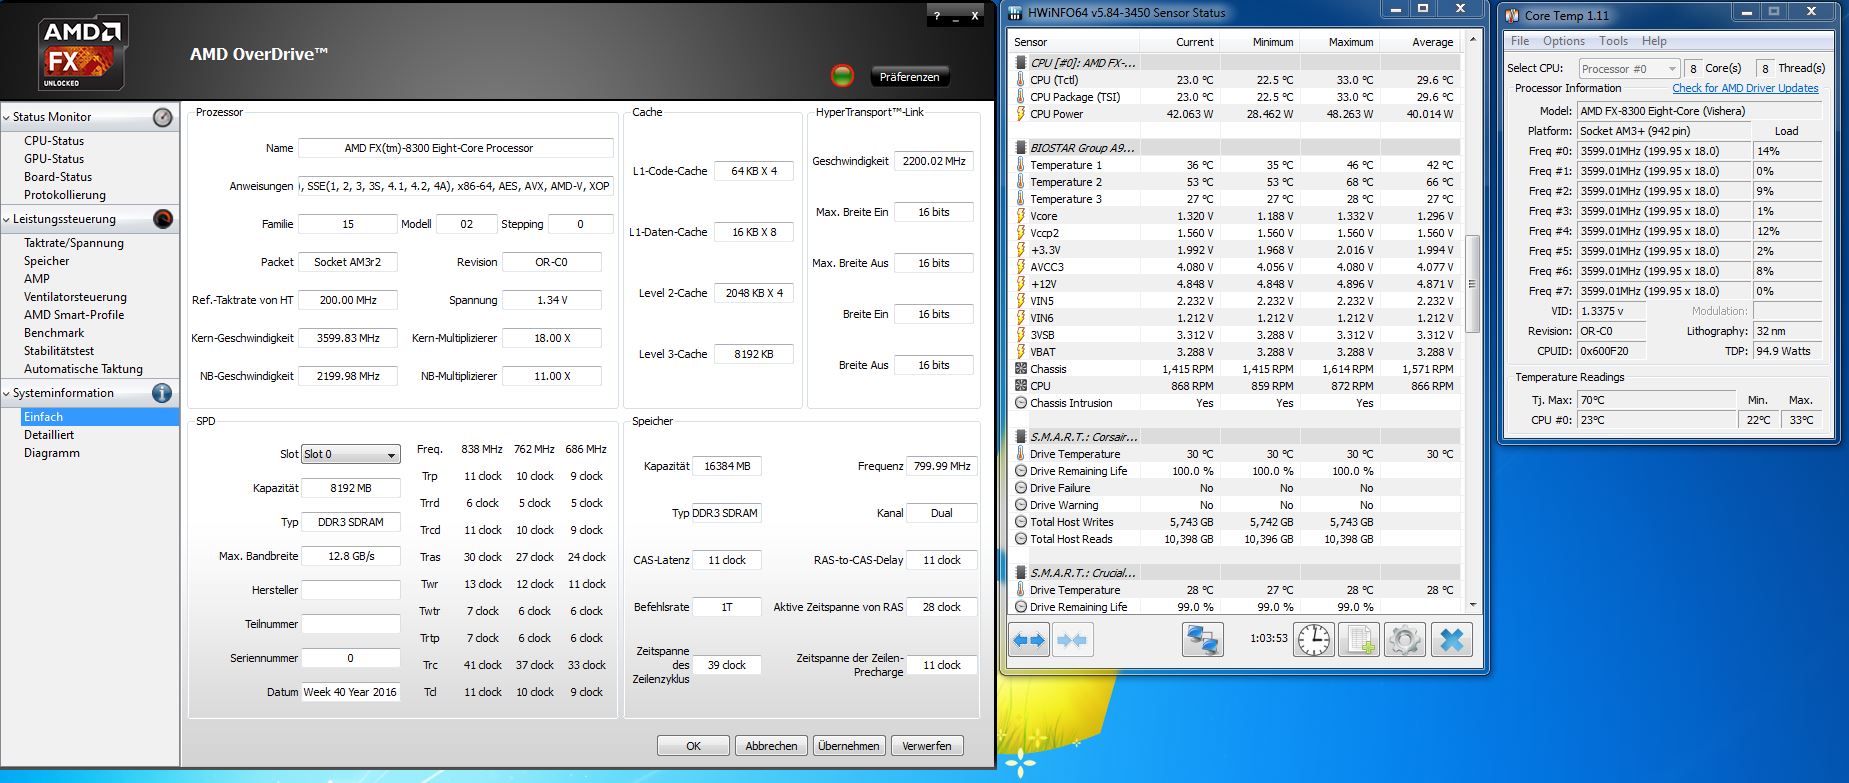Switch to the Diagramm view
The image size is (1849, 783).
[x=52, y=453]
